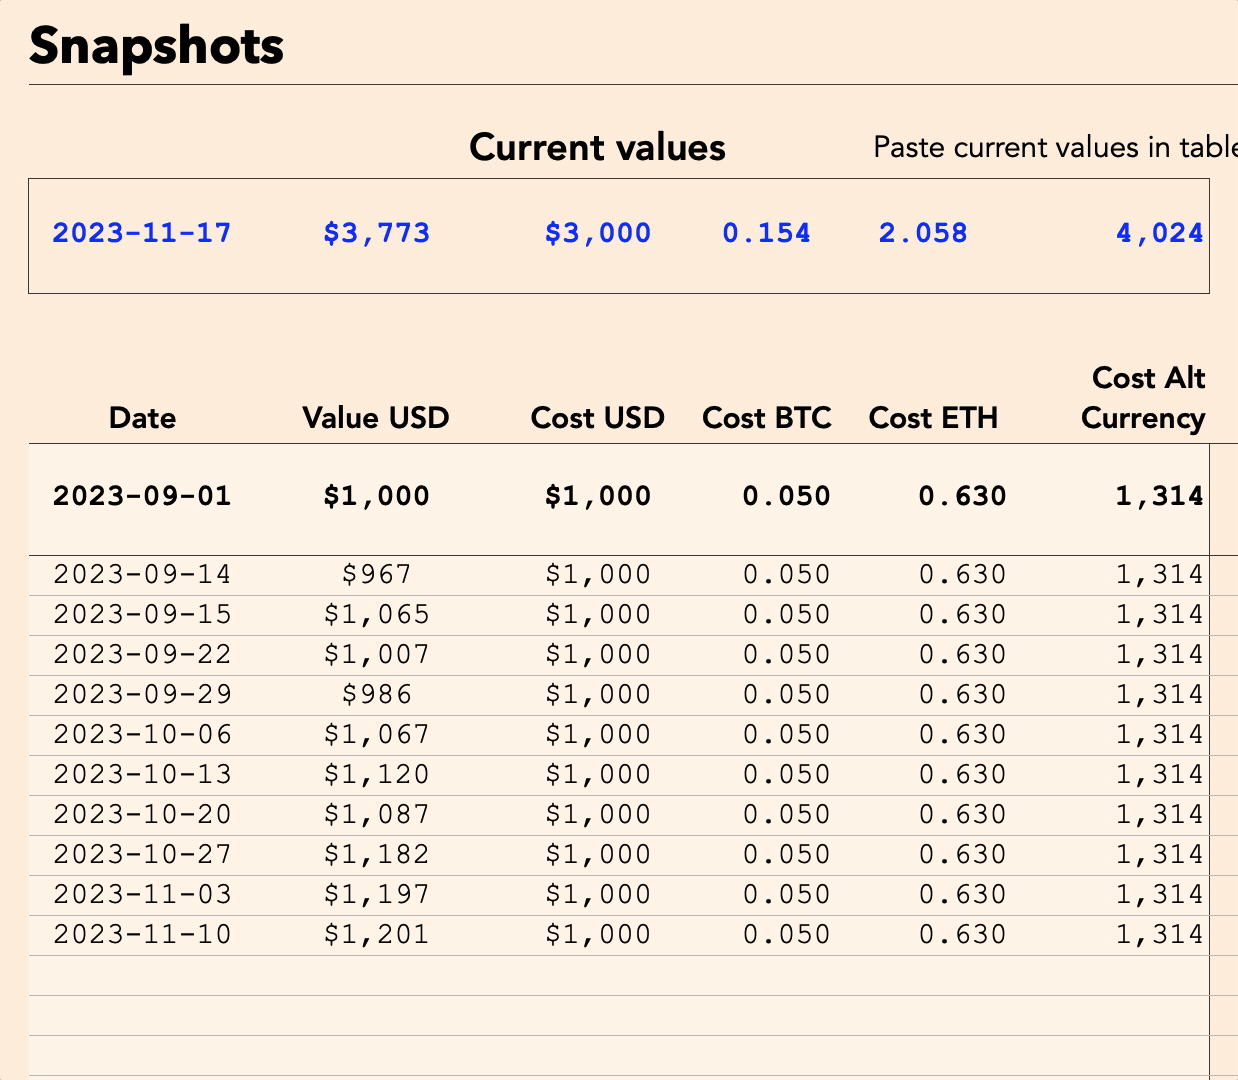Select the $1,182 value cell
The image size is (1238, 1080).
pos(376,855)
